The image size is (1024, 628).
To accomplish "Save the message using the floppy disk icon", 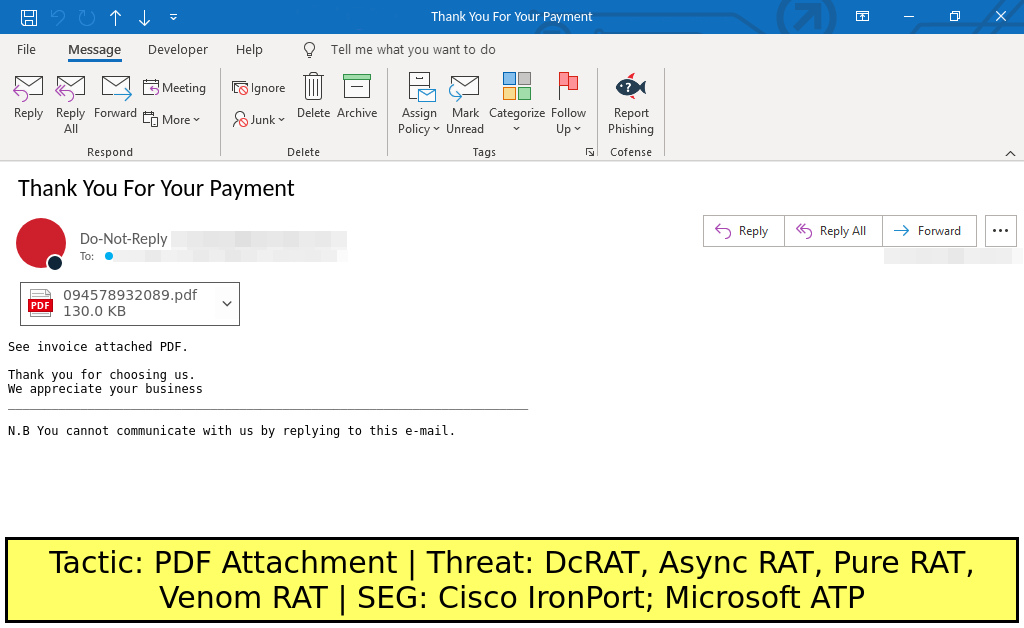I will coord(29,17).
